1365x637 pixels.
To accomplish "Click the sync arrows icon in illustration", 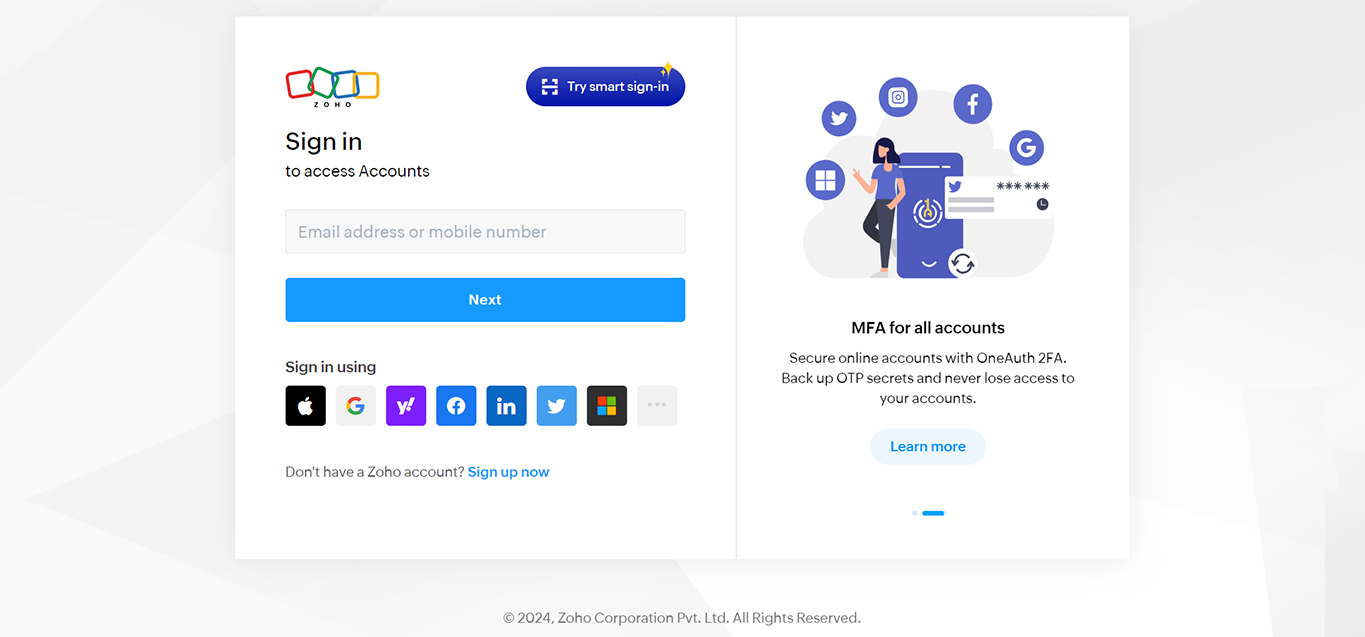I will [x=962, y=264].
